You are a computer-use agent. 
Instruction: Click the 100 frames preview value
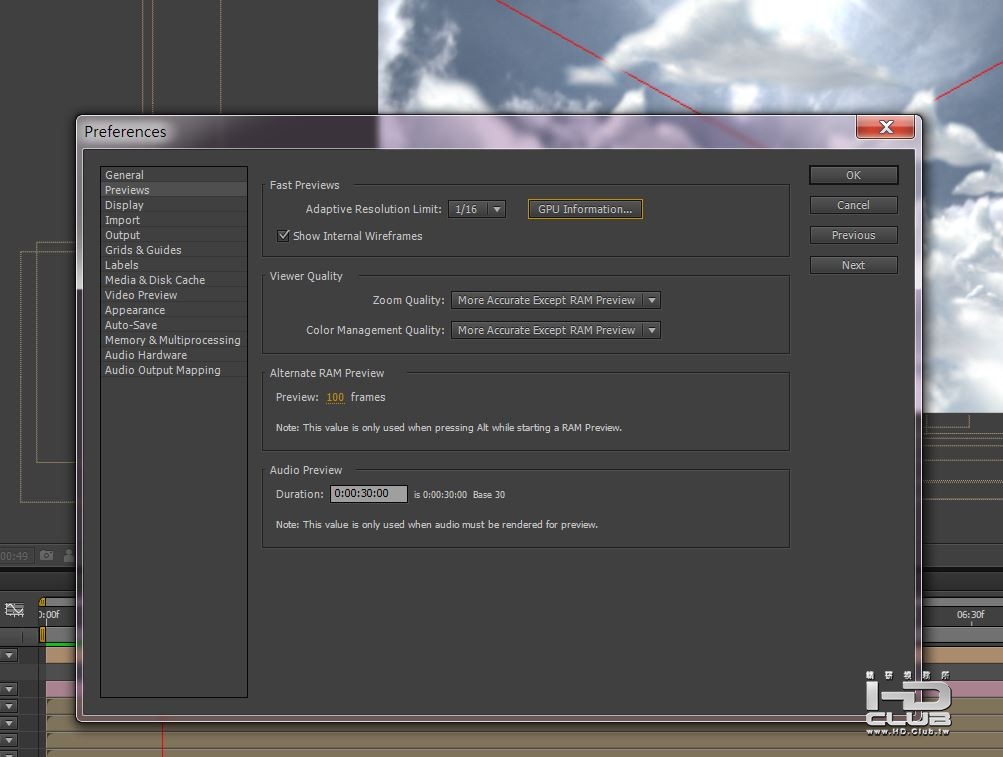[335, 397]
